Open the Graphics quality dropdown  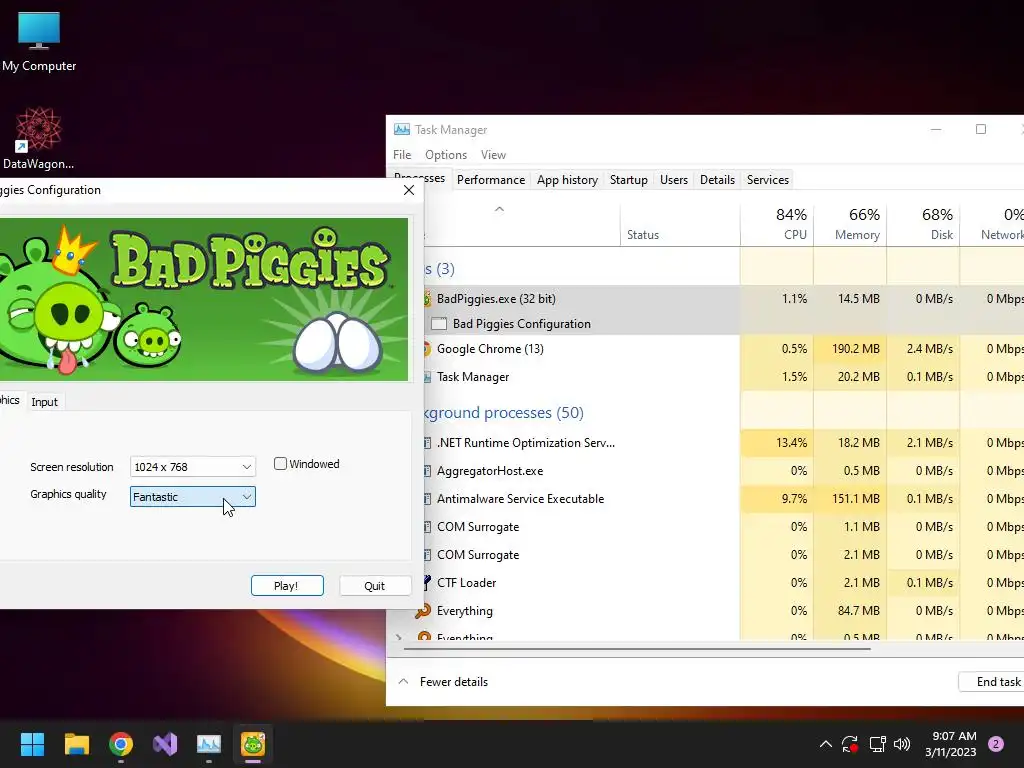tap(193, 497)
